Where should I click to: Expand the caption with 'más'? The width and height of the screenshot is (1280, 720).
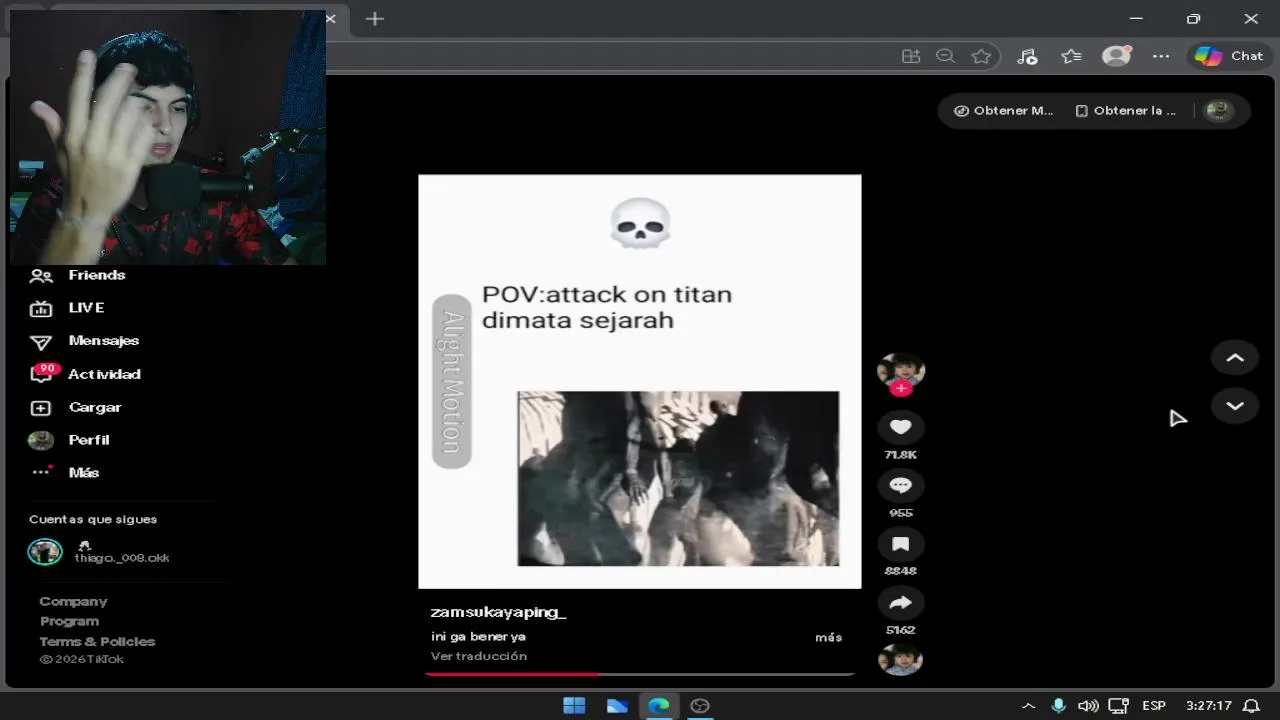828,637
